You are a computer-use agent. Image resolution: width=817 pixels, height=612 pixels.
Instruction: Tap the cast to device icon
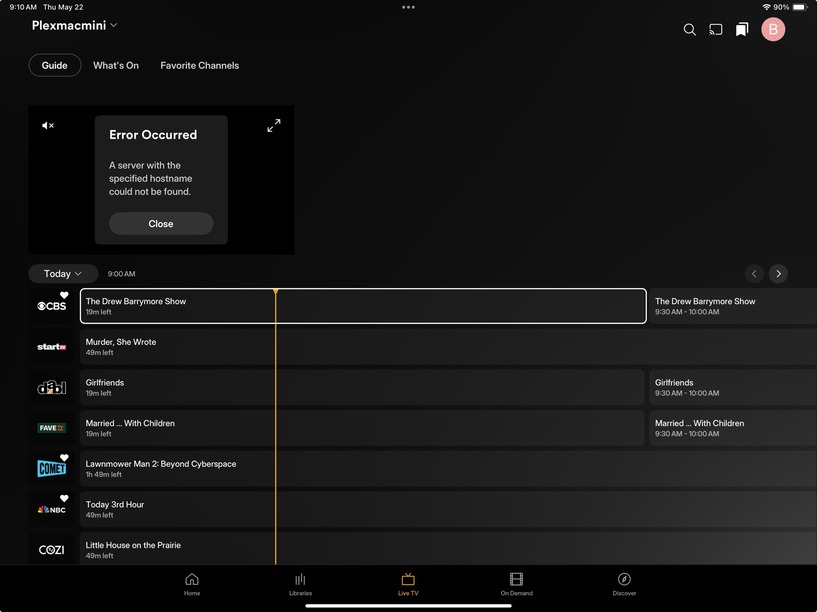[x=716, y=30]
